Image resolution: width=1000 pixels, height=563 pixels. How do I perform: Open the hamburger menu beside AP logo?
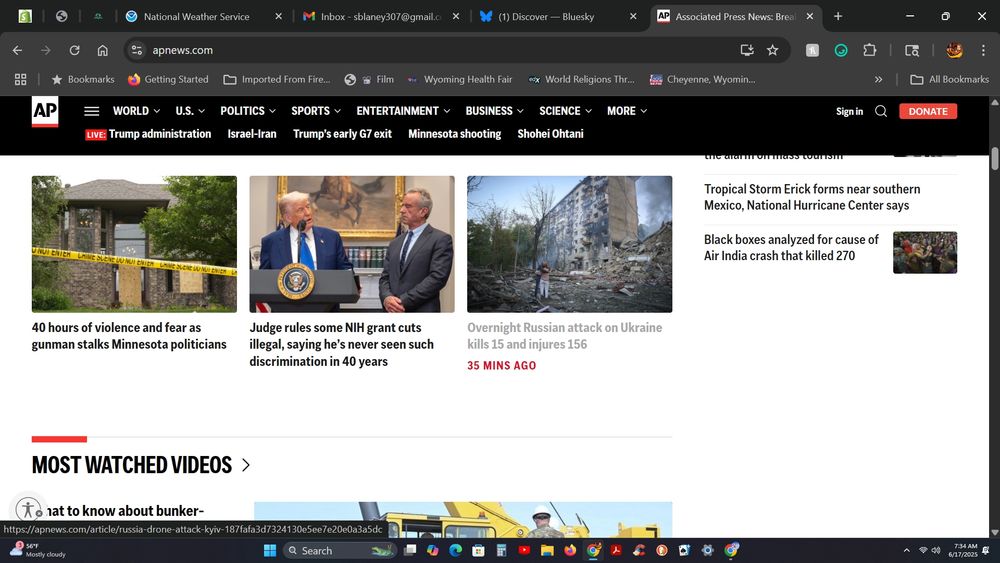pos(91,111)
